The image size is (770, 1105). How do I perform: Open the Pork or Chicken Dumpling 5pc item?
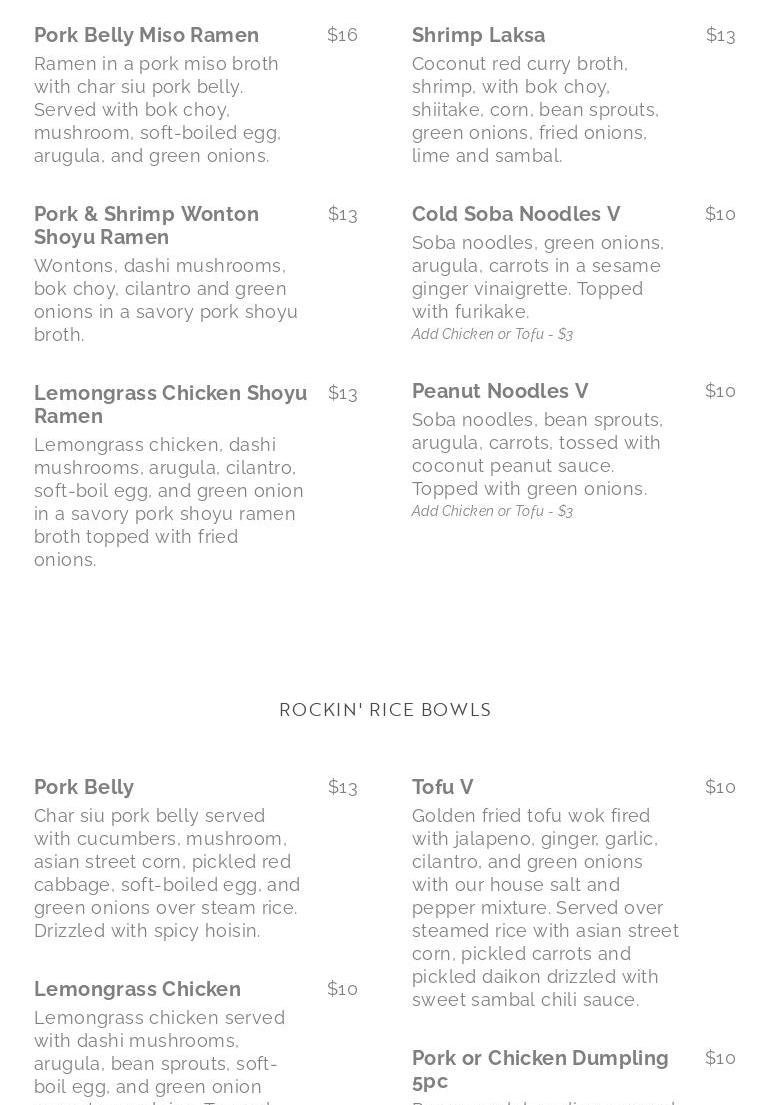click(540, 1070)
